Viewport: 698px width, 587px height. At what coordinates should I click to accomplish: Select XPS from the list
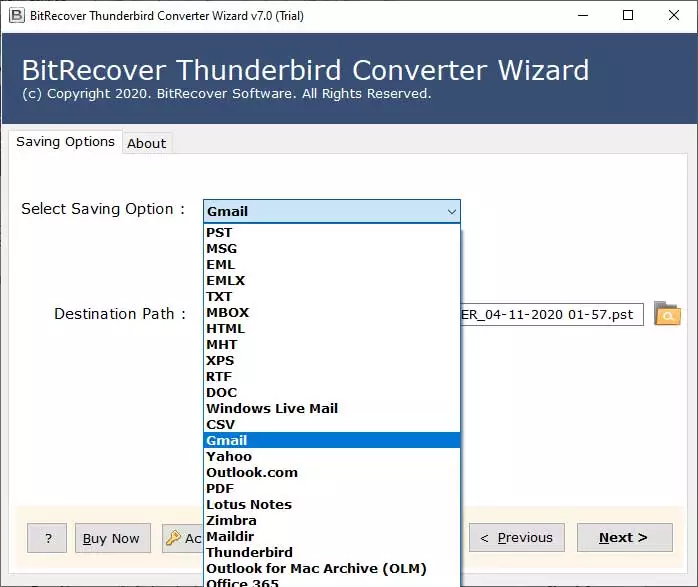[332, 360]
